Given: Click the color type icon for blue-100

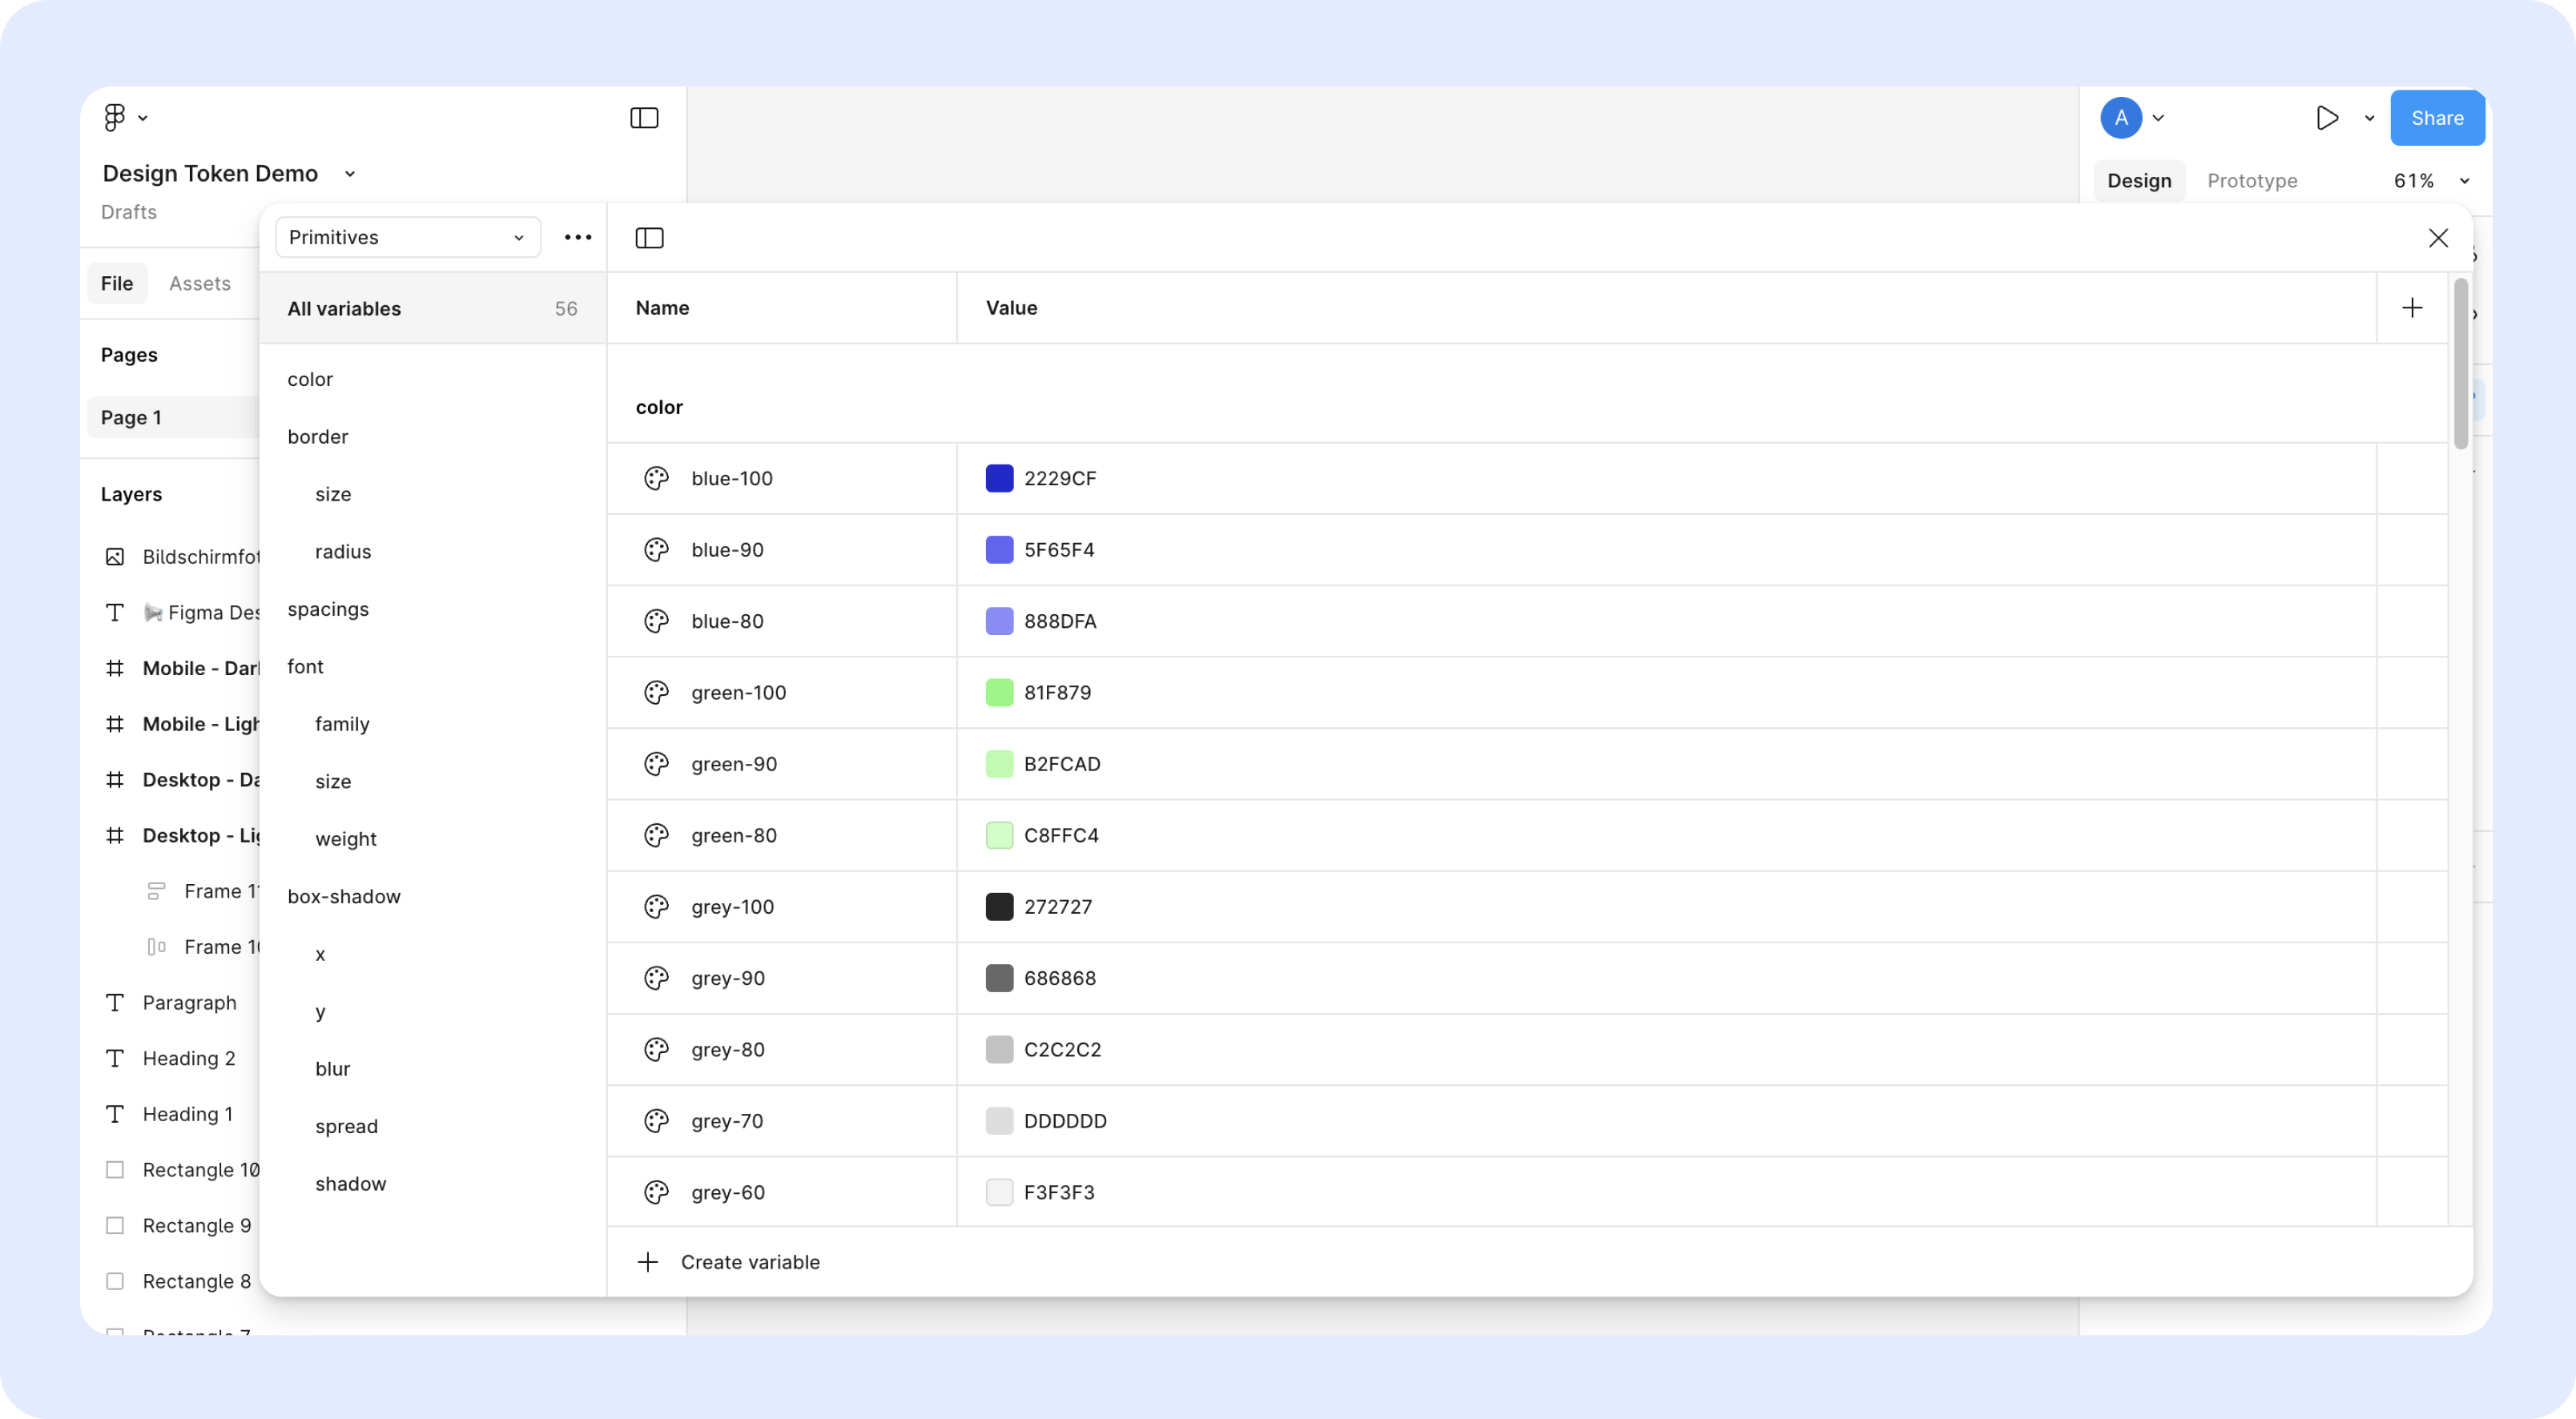Looking at the screenshot, I should pyautogui.click(x=656, y=479).
